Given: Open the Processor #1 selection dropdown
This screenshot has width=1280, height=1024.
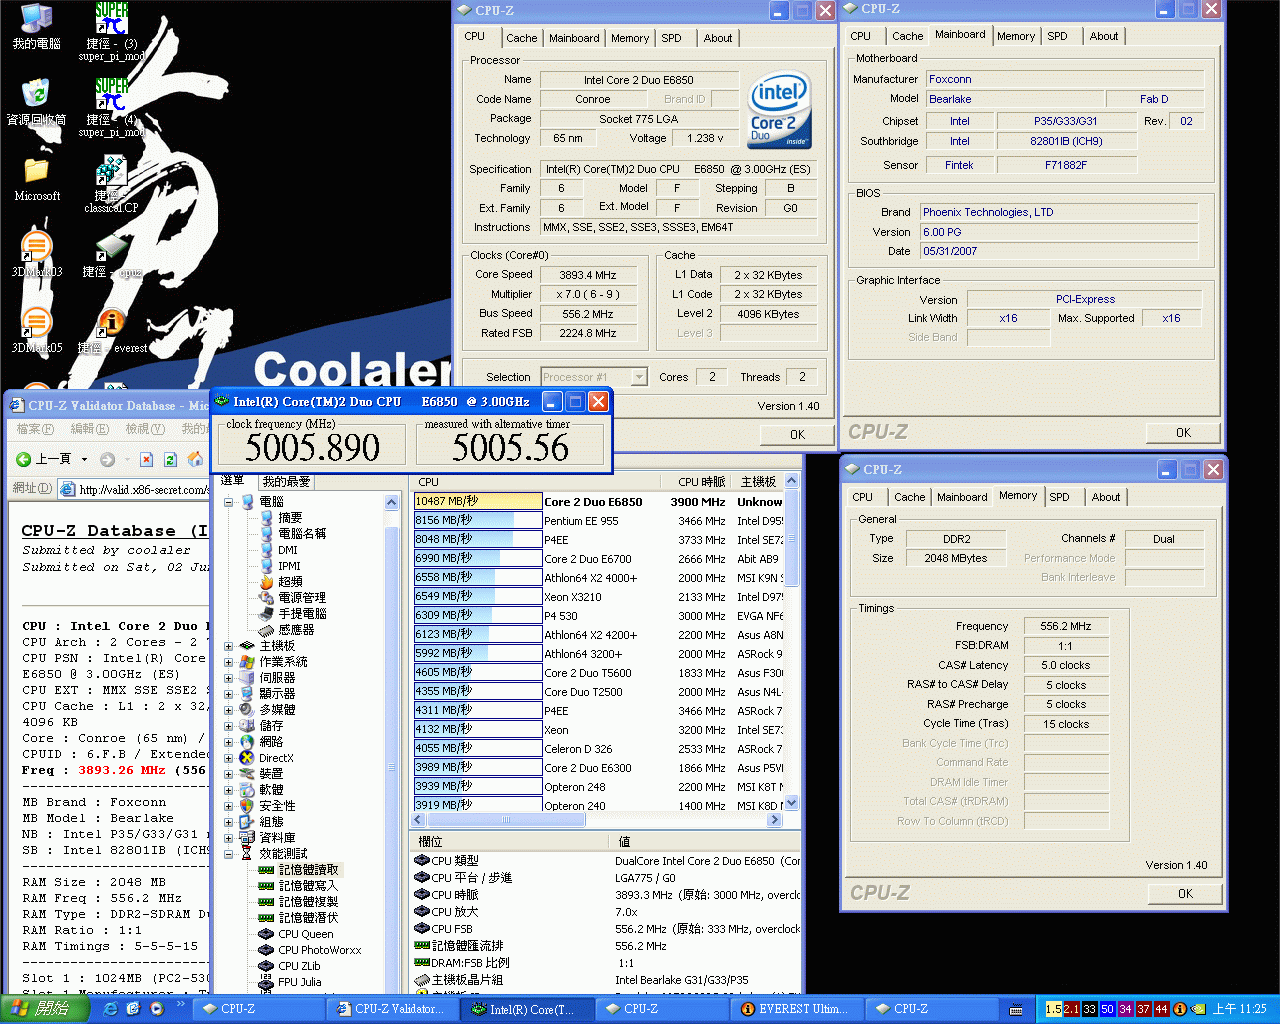Looking at the screenshot, I should pos(638,377).
